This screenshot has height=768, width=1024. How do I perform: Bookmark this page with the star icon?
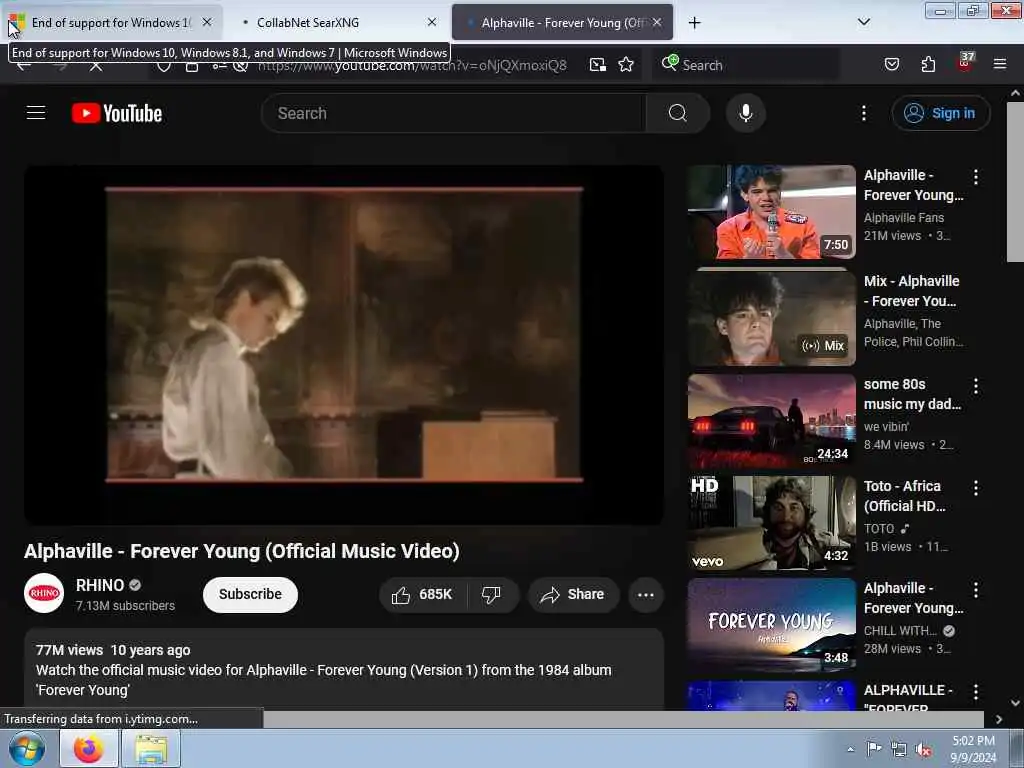[626, 65]
